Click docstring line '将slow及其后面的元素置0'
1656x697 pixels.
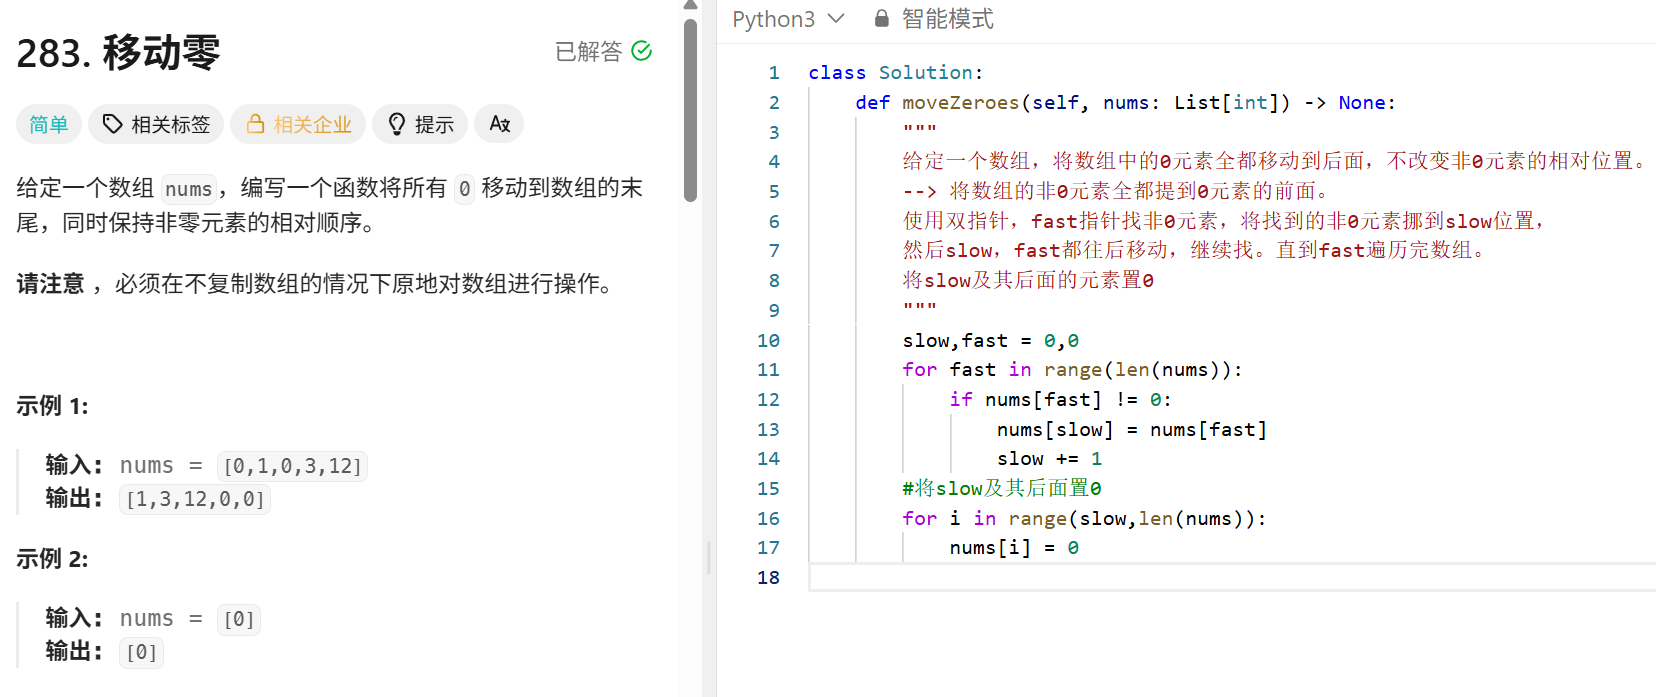click(1028, 281)
